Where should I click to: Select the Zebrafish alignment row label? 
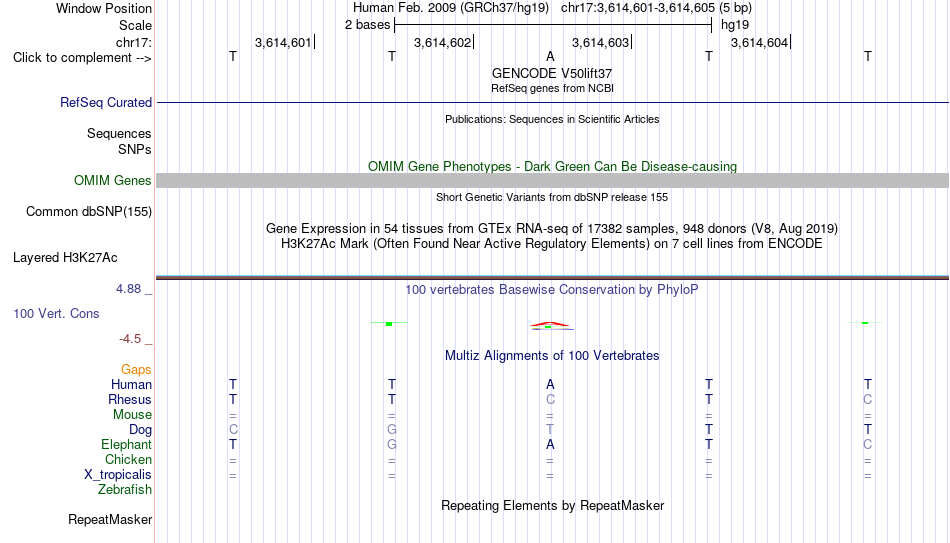(125, 489)
